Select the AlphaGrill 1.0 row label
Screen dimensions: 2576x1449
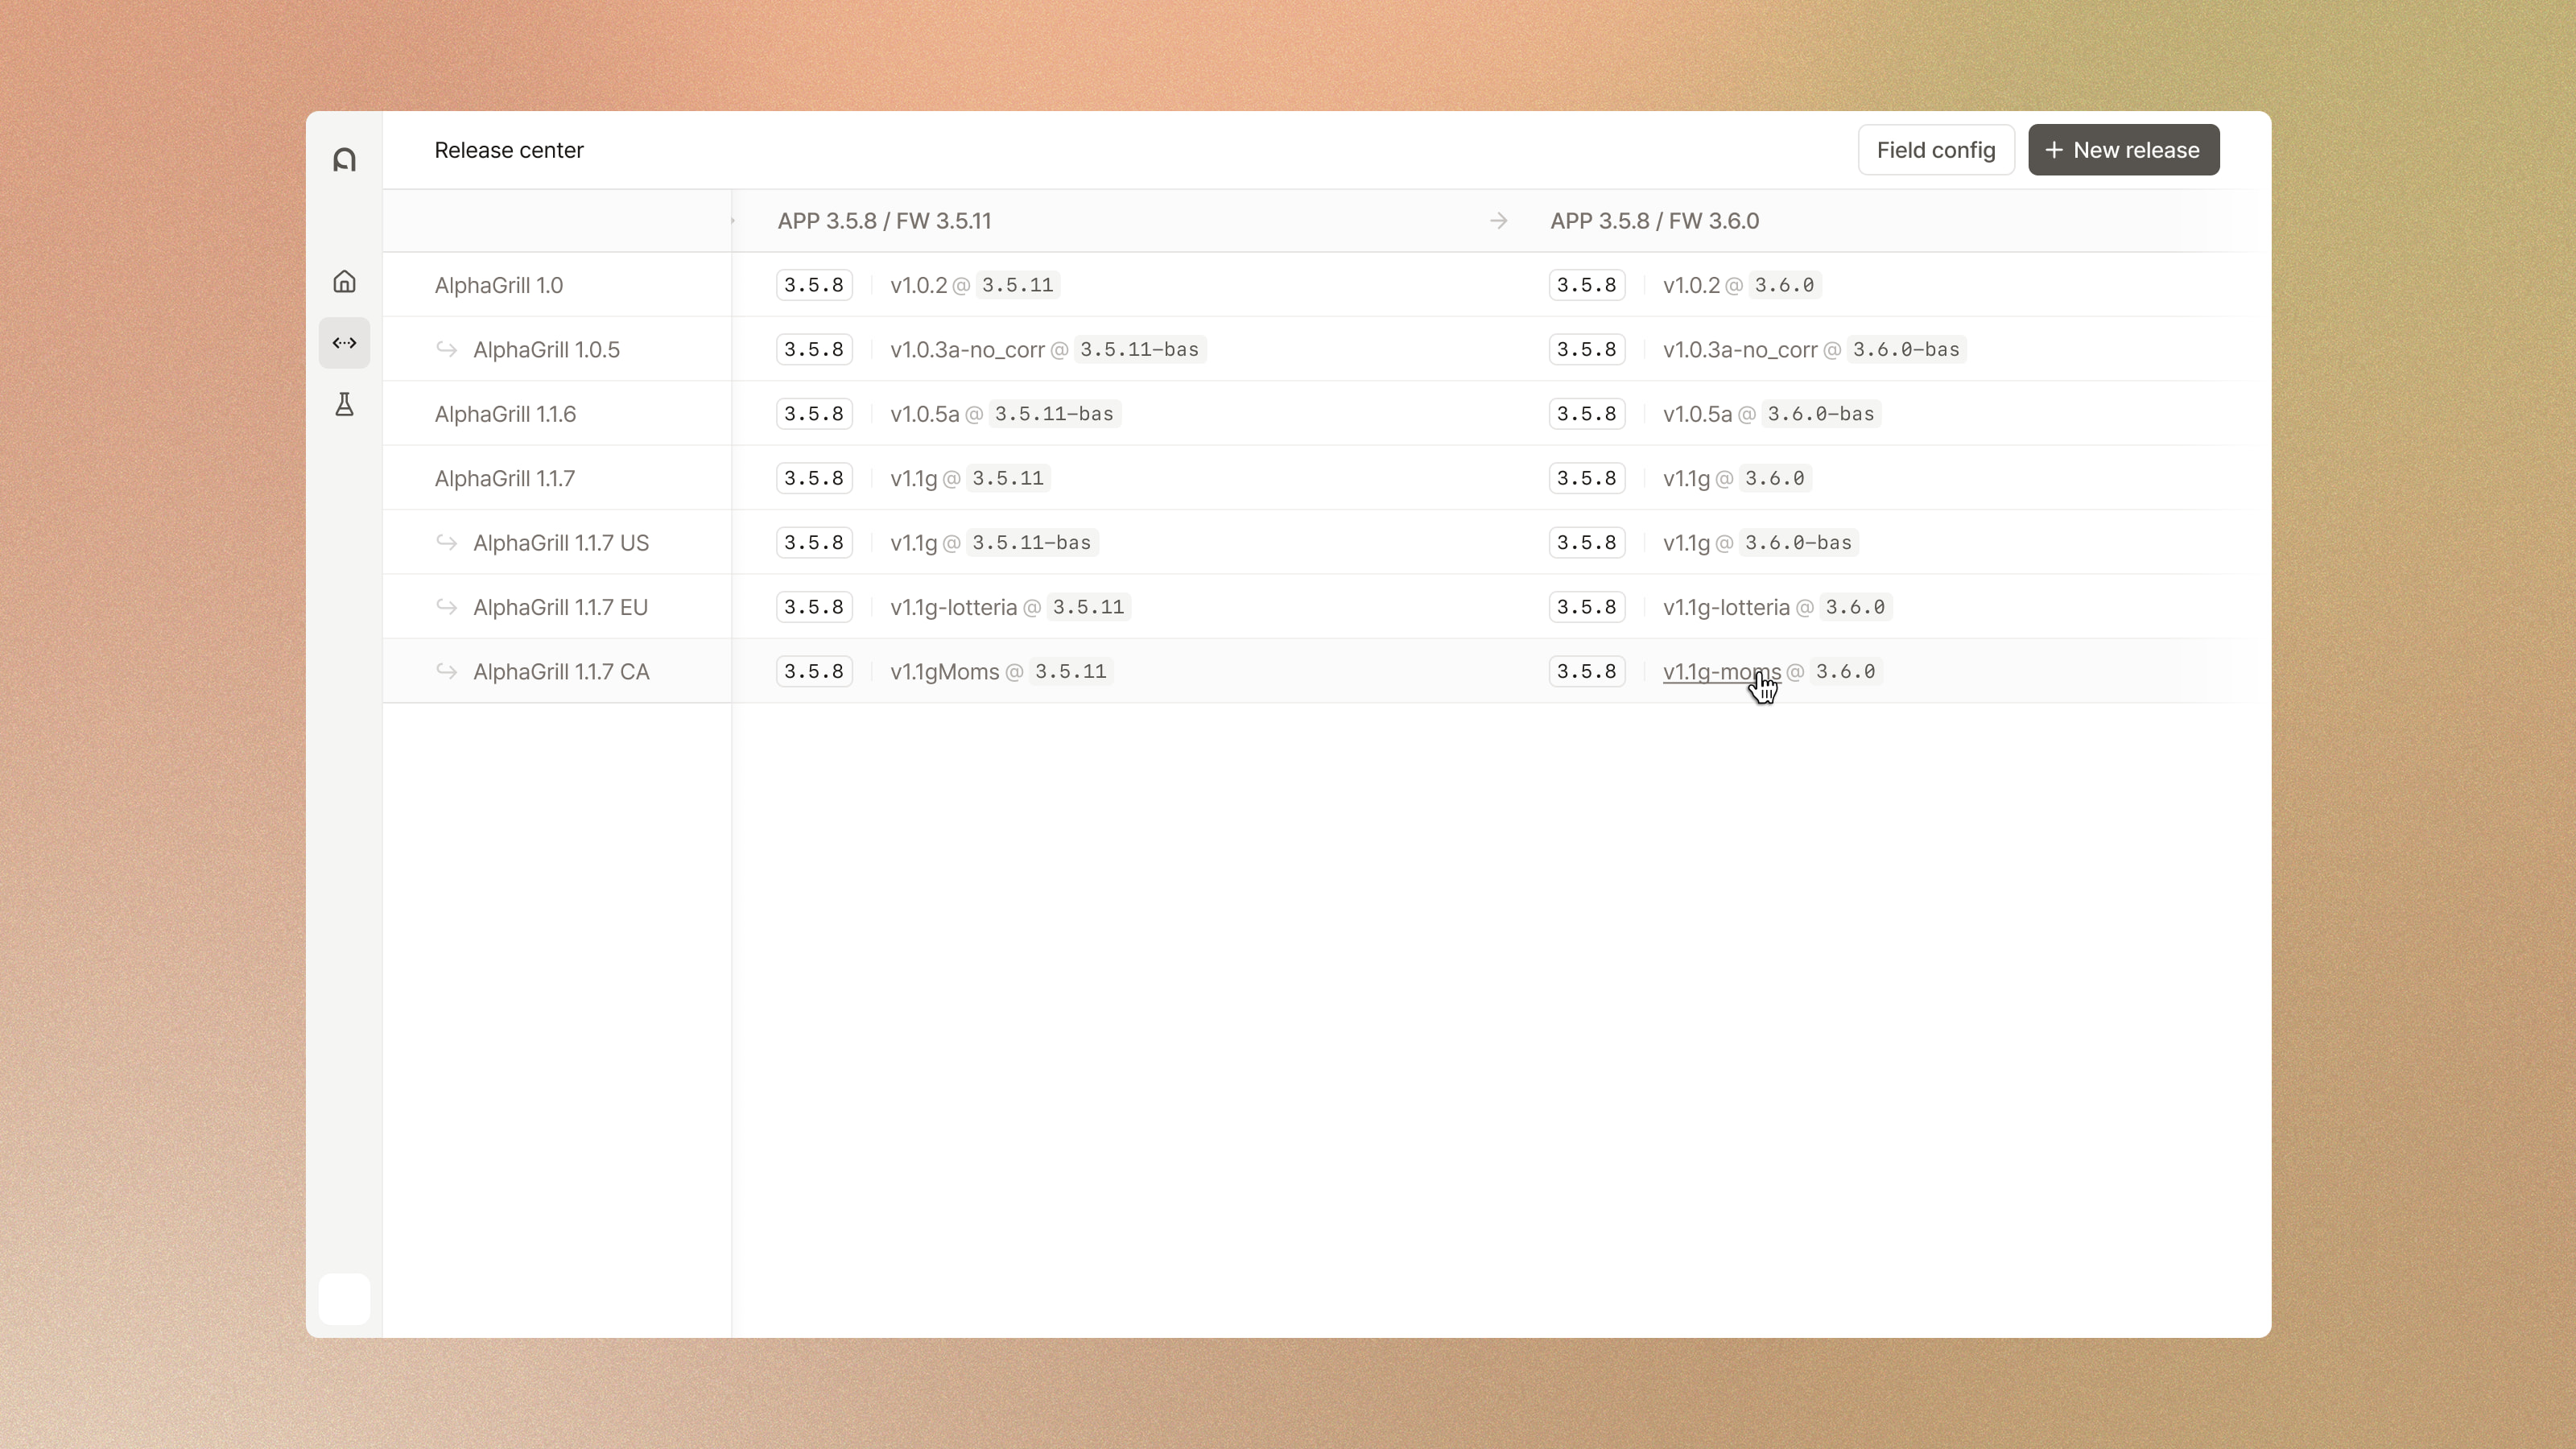[498, 285]
